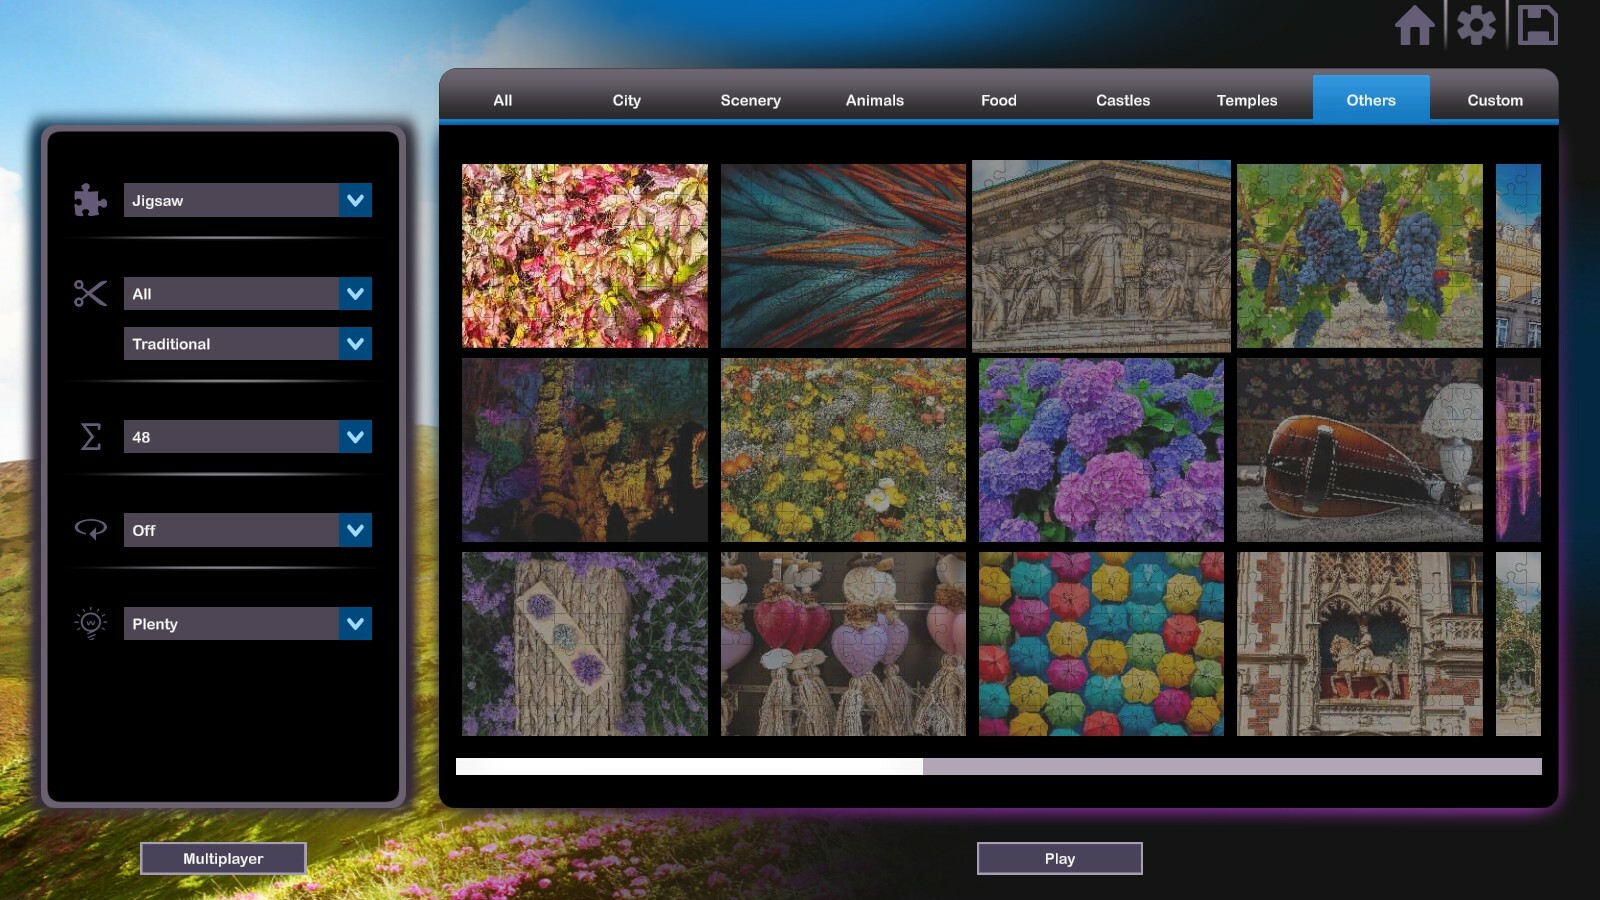Select the colorful umbrellas puzzle thumbnail
Image resolution: width=1600 pixels, height=900 pixels.
[1100, 644]
